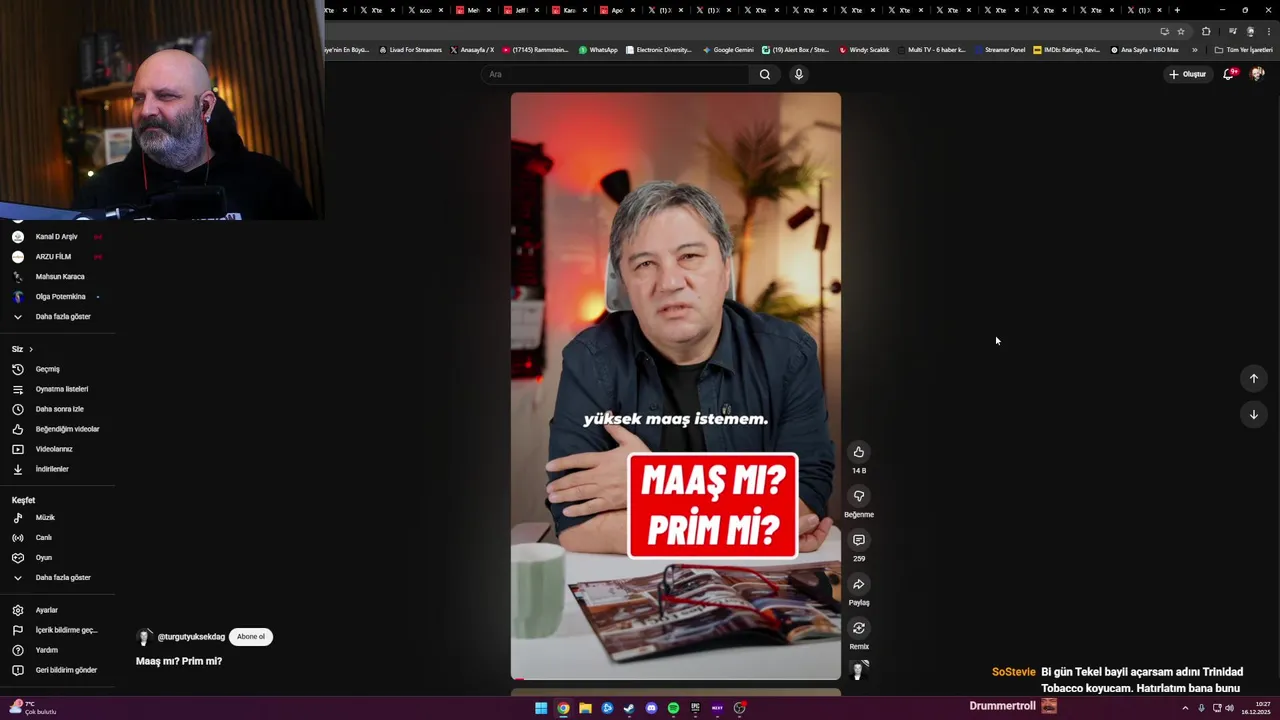Open the Remix option

point(858,628)
